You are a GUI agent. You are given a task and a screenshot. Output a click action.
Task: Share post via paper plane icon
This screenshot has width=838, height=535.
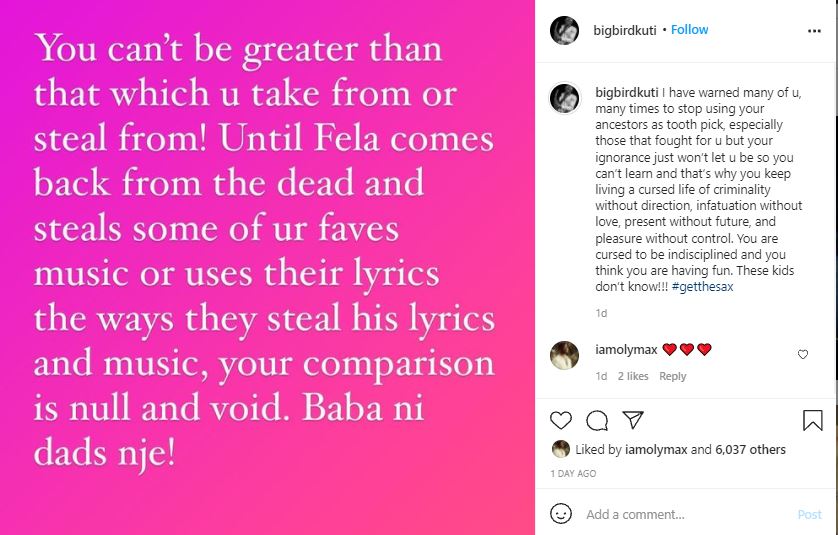coord(632,420)
